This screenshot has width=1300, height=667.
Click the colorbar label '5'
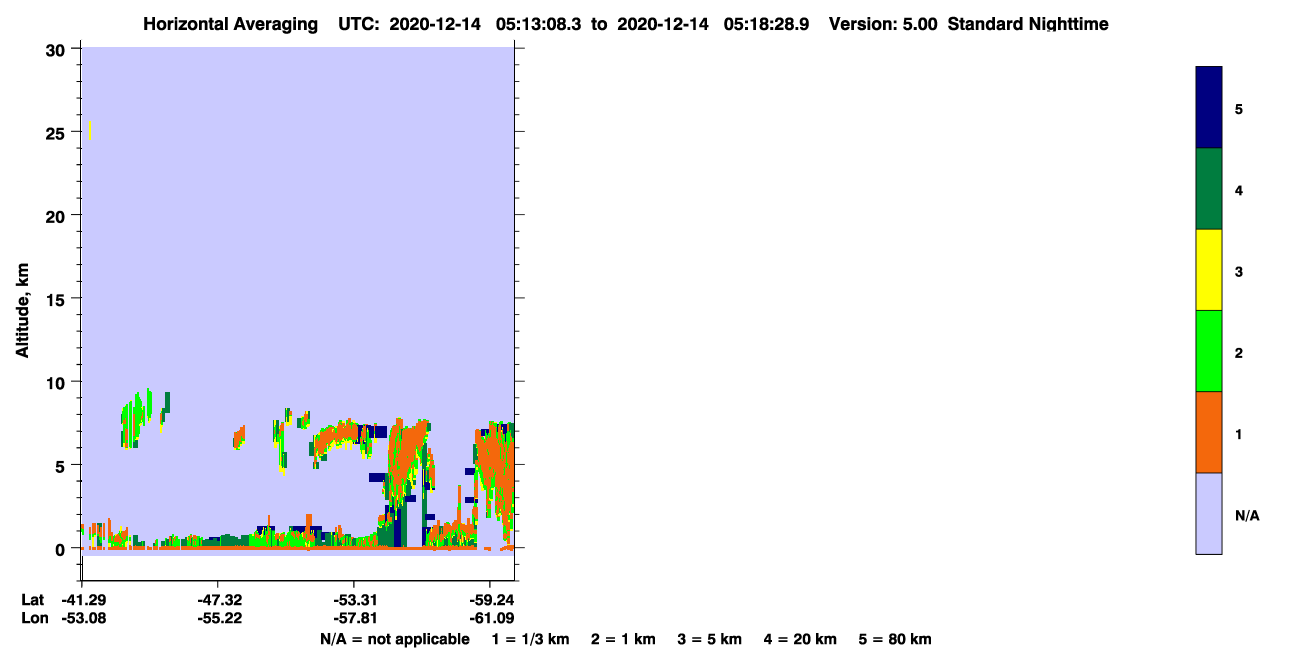point(1239,109)
